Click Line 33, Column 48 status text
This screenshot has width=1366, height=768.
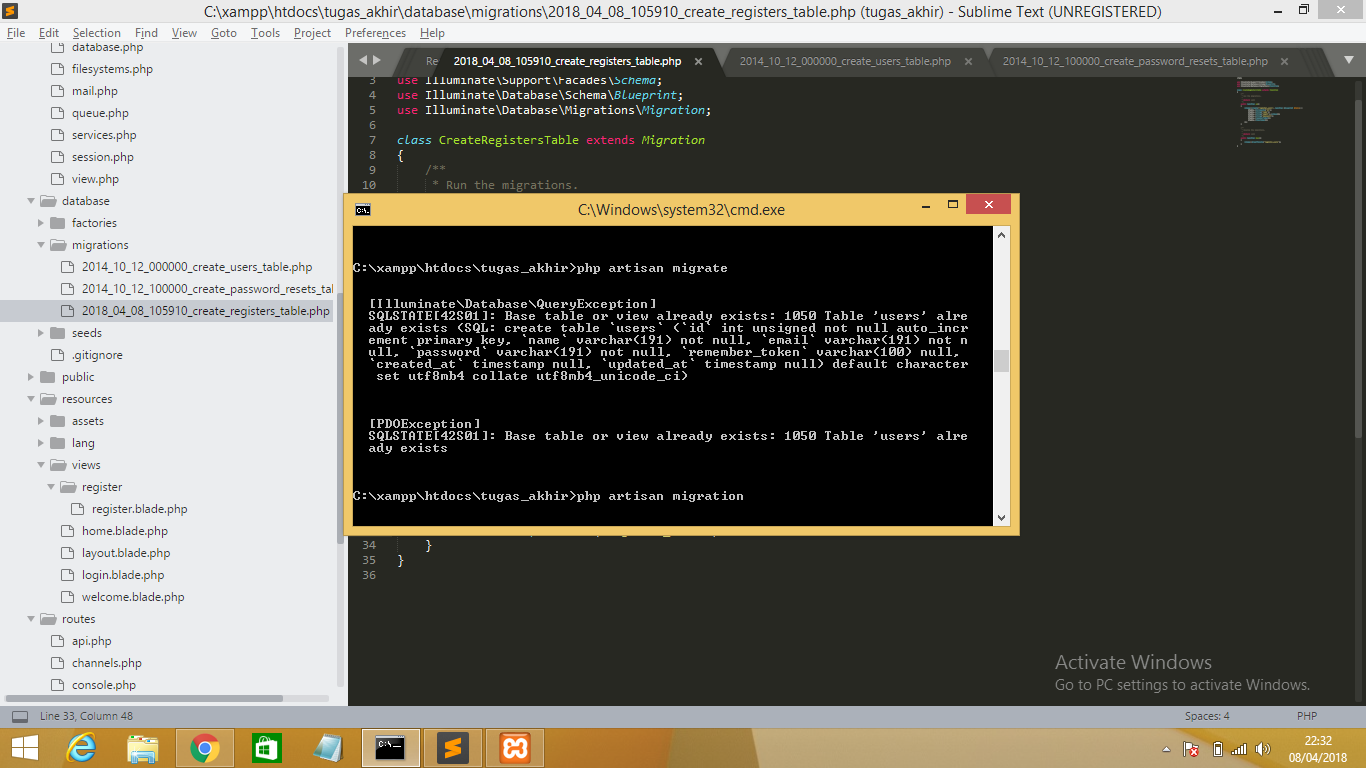point(86,716)
